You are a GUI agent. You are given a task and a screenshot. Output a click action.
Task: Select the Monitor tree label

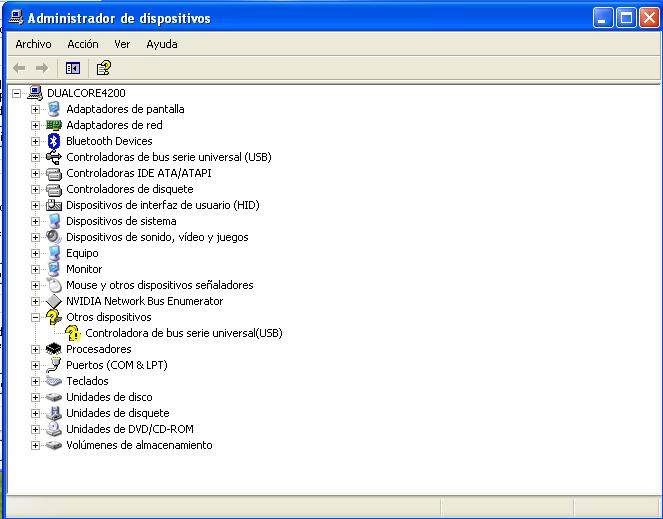pos(84,269)
